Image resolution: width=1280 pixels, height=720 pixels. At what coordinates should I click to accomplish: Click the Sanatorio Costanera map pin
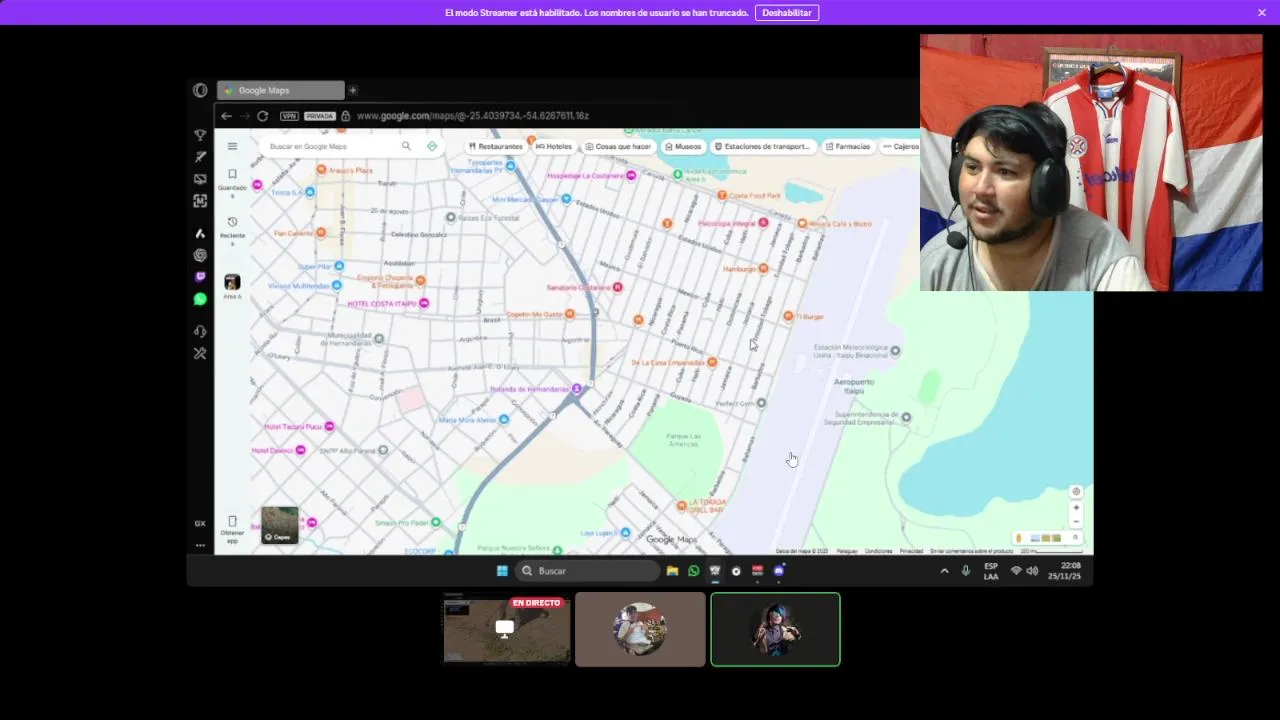pos(617,287)
